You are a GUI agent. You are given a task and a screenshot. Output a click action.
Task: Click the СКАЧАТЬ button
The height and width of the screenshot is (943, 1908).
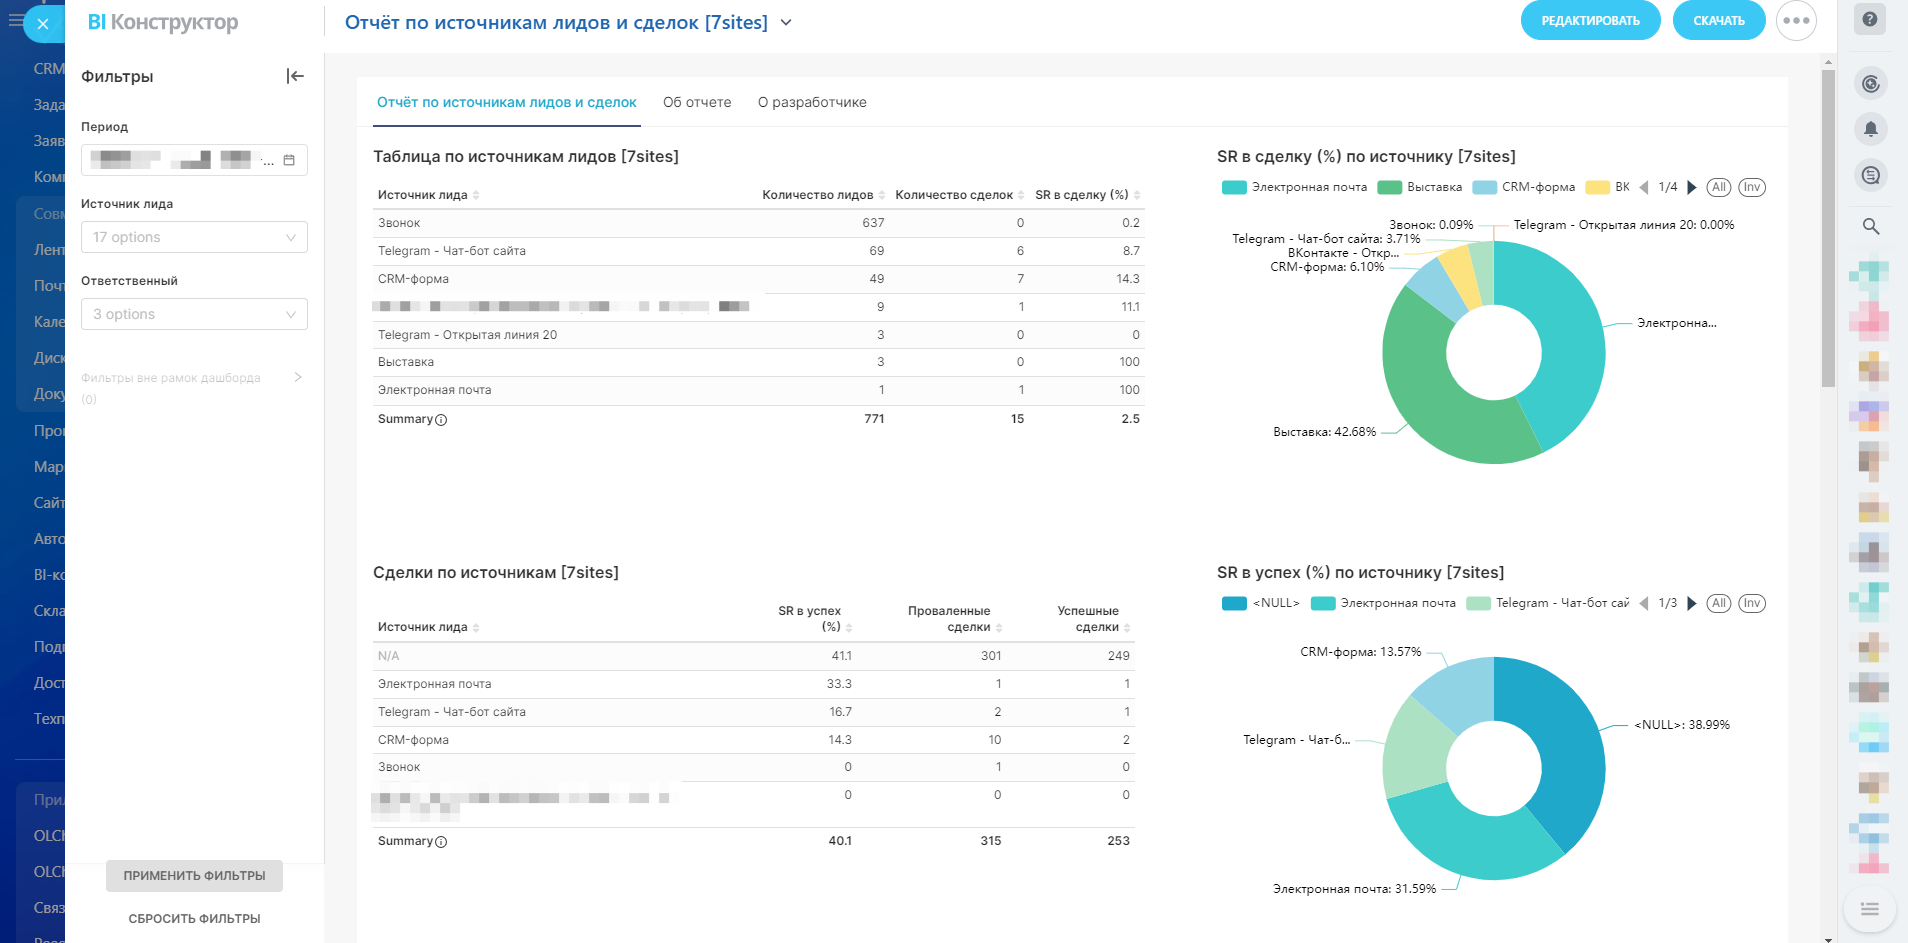pos(1718,21)
